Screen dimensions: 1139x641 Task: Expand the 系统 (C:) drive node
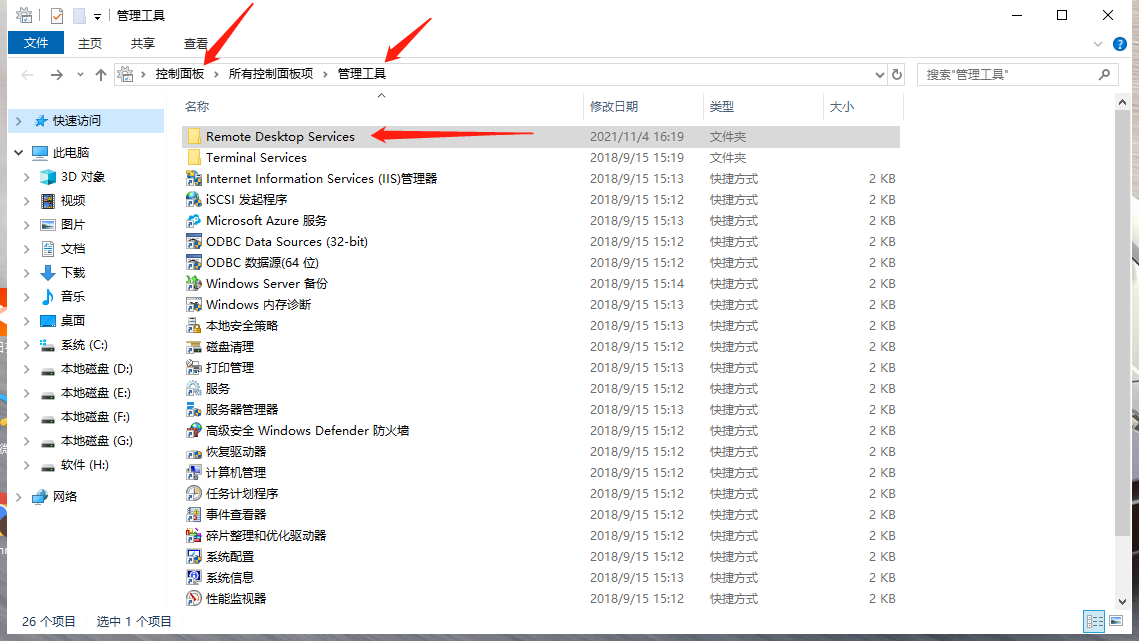(27, 345)
